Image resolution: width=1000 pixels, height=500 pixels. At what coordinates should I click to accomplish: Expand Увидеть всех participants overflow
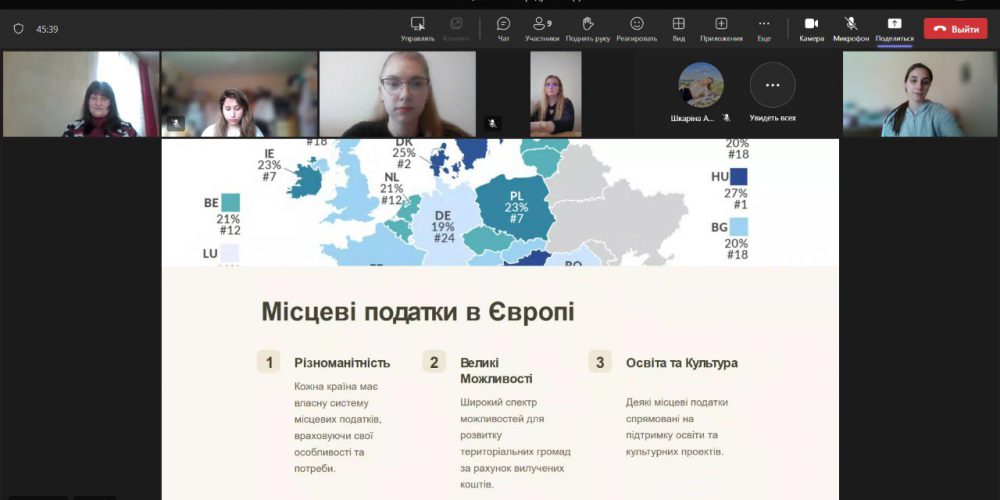[772, 86]
